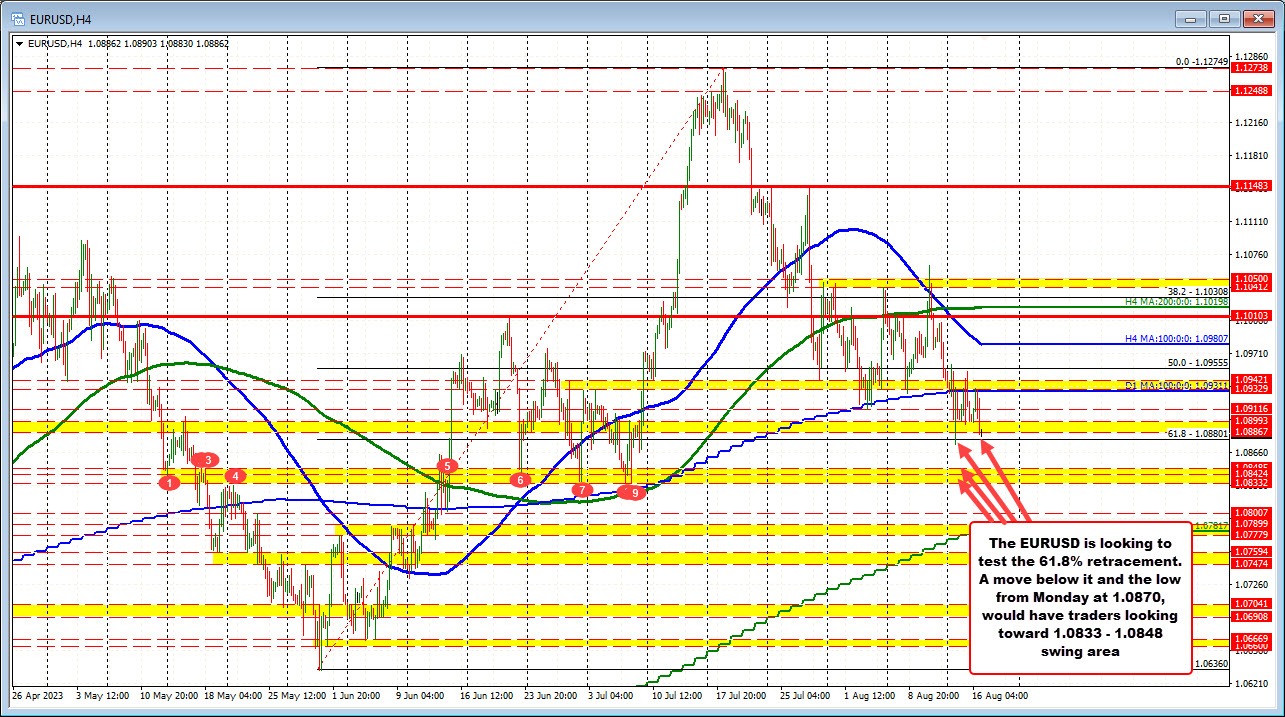Click numbered marker 9 on the chart
The height and width of the screenshot is (717, 1285).
(631, 492)
